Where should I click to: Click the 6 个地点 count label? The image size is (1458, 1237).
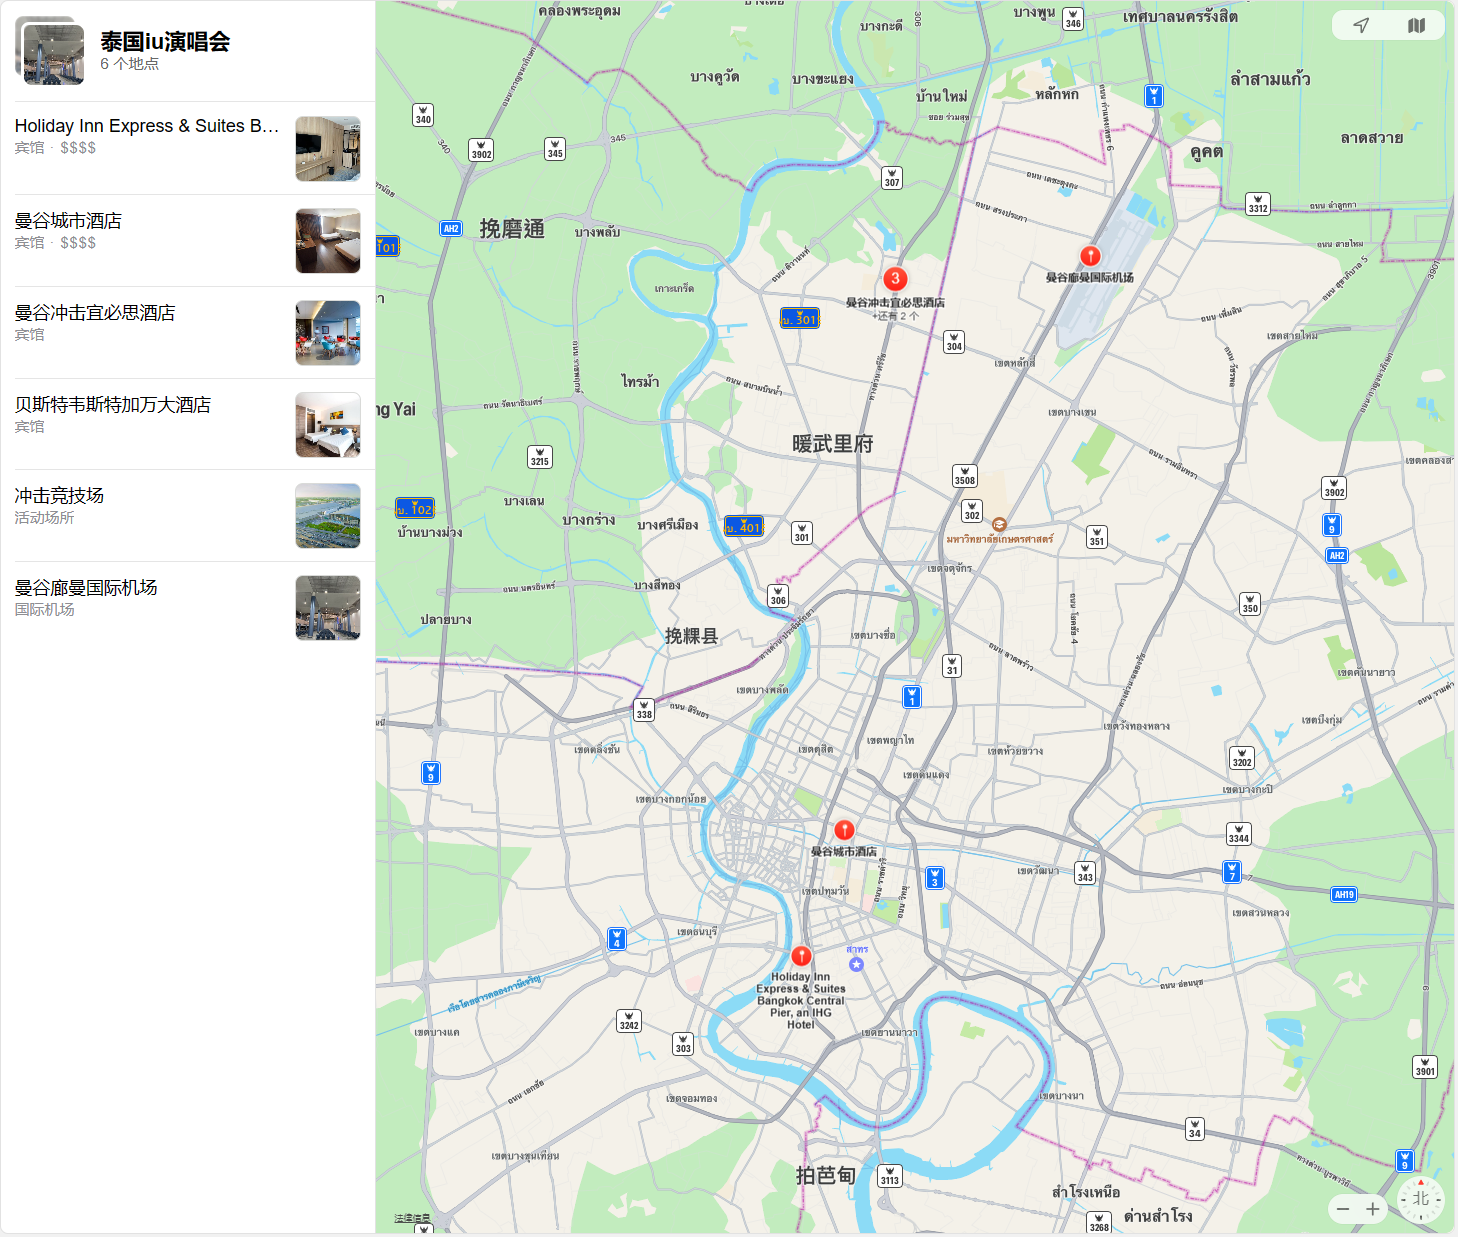click(129, 64)
